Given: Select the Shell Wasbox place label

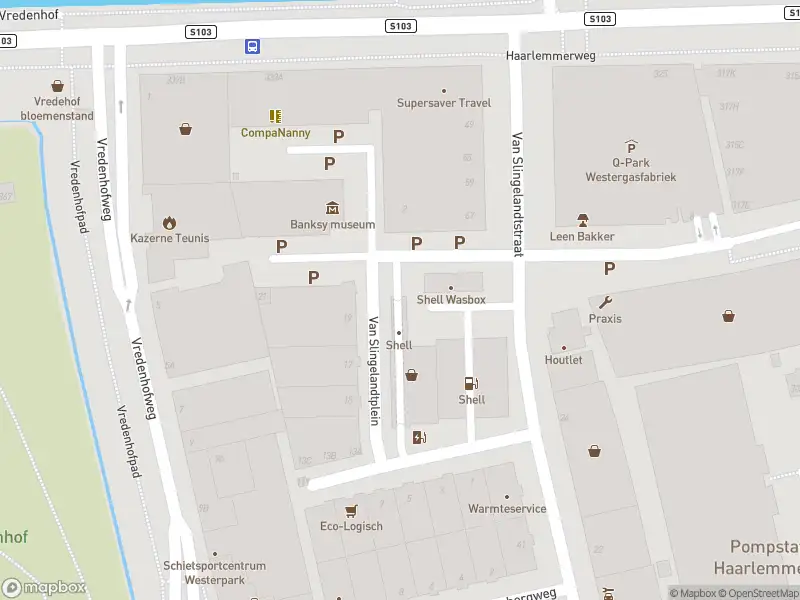Looking at the screenshot, I should point(451,299).
